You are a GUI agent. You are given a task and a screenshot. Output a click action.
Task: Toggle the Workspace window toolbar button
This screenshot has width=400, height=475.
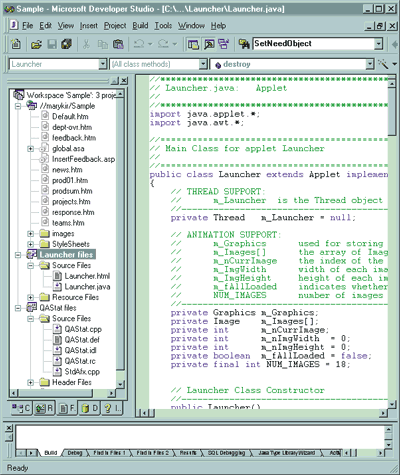[193, 44]
